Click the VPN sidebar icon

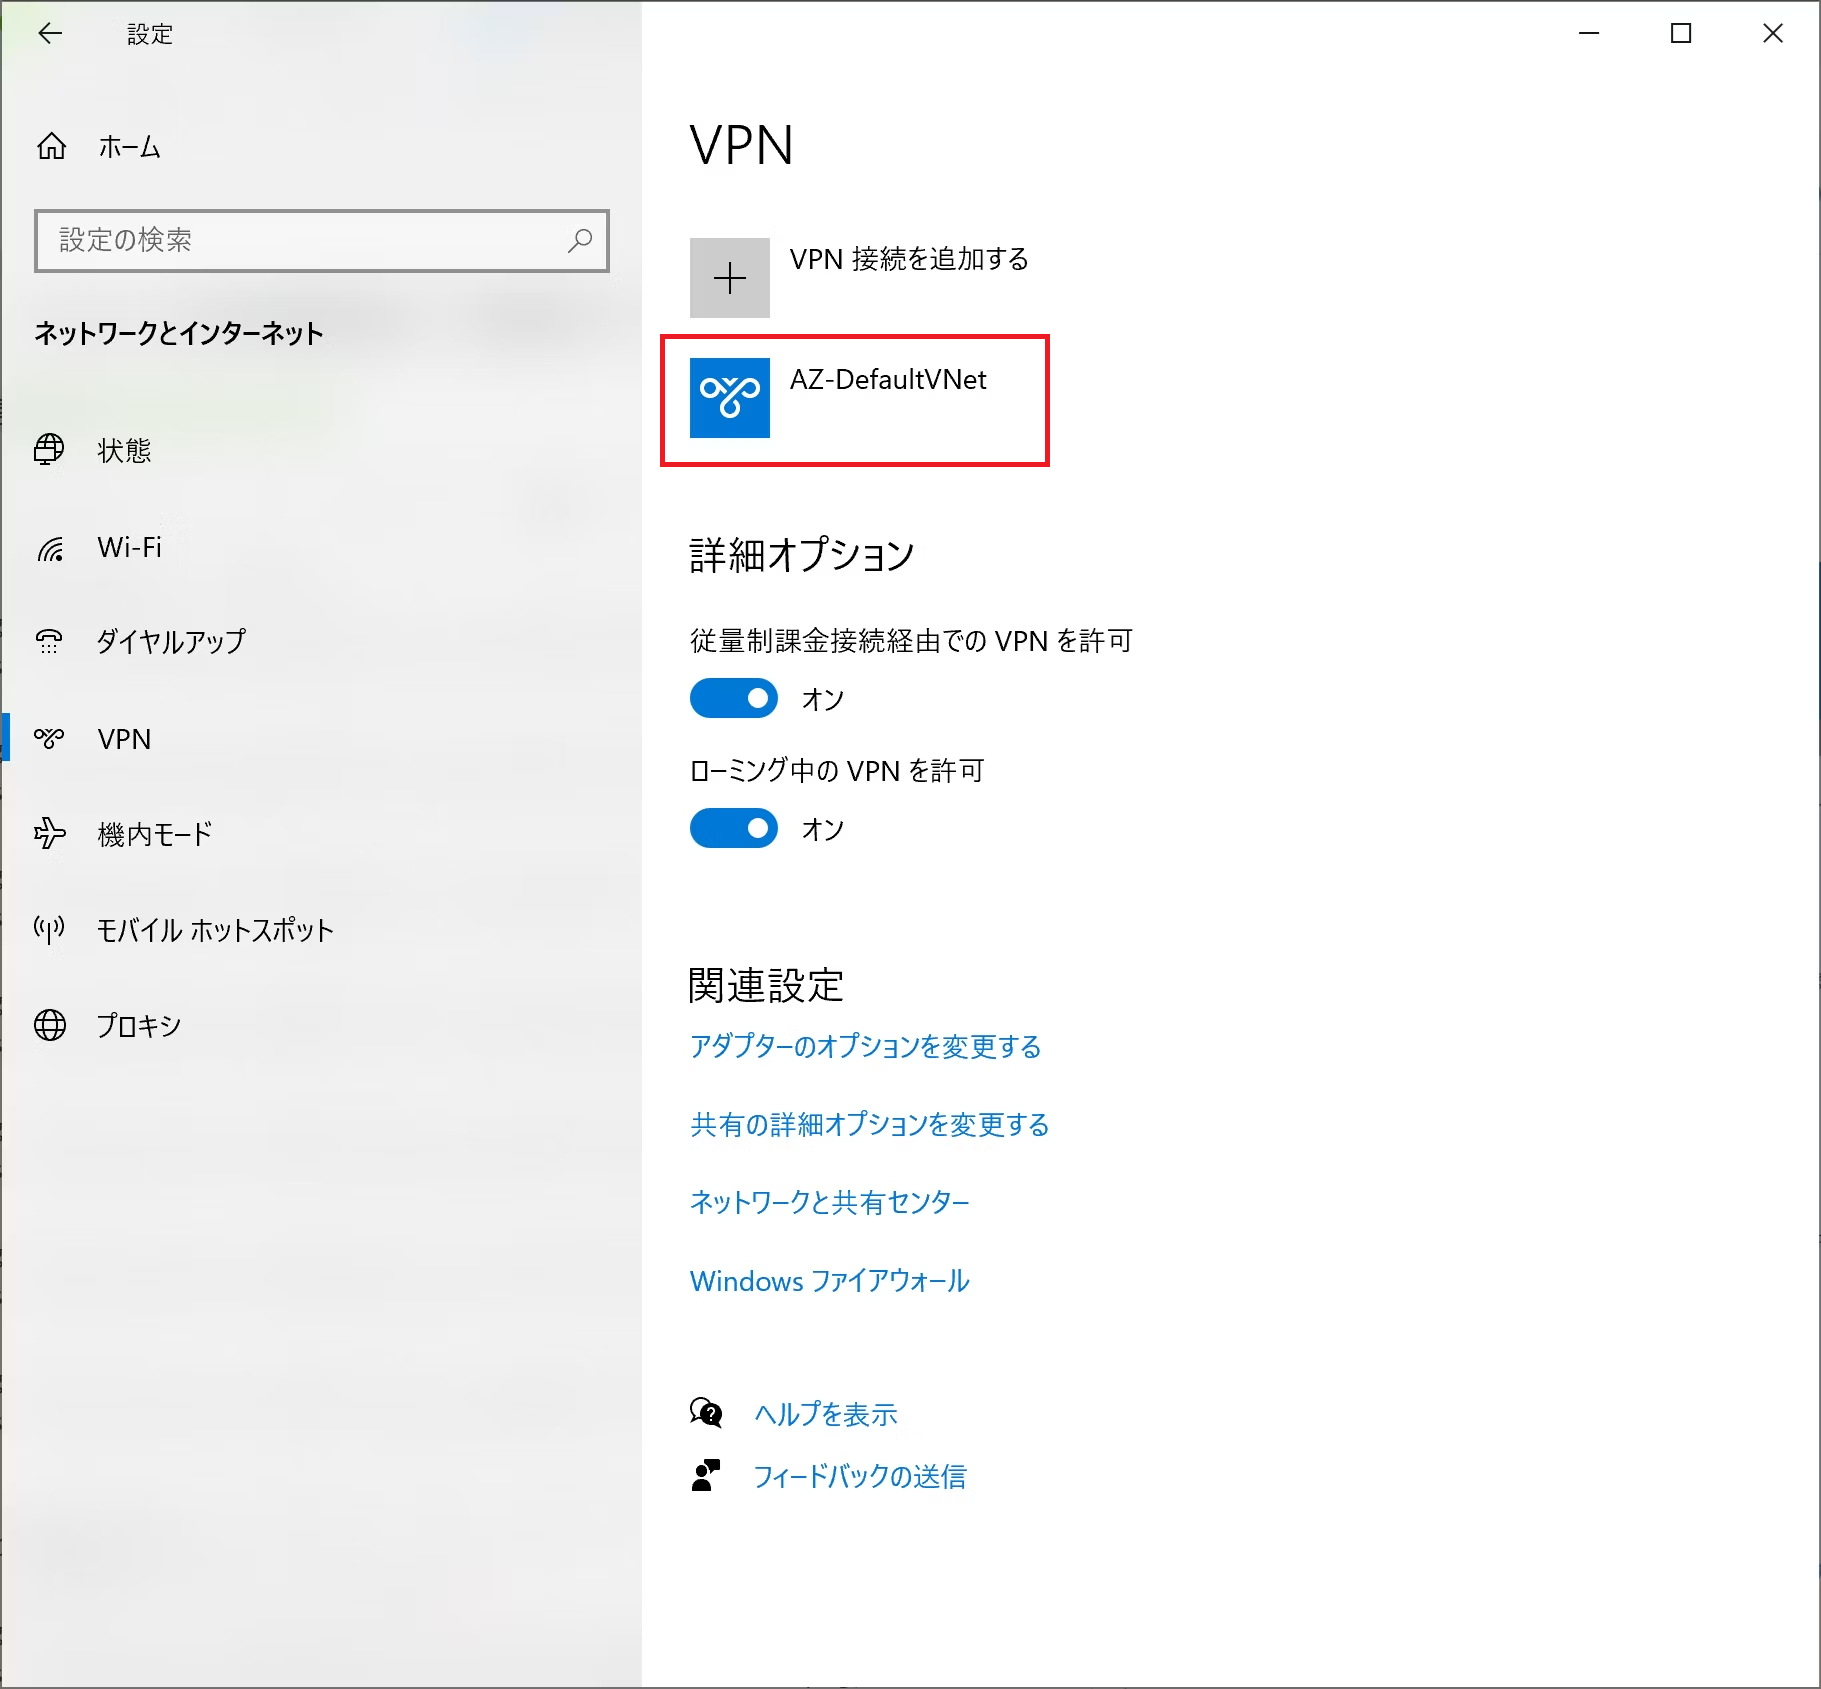49,738
